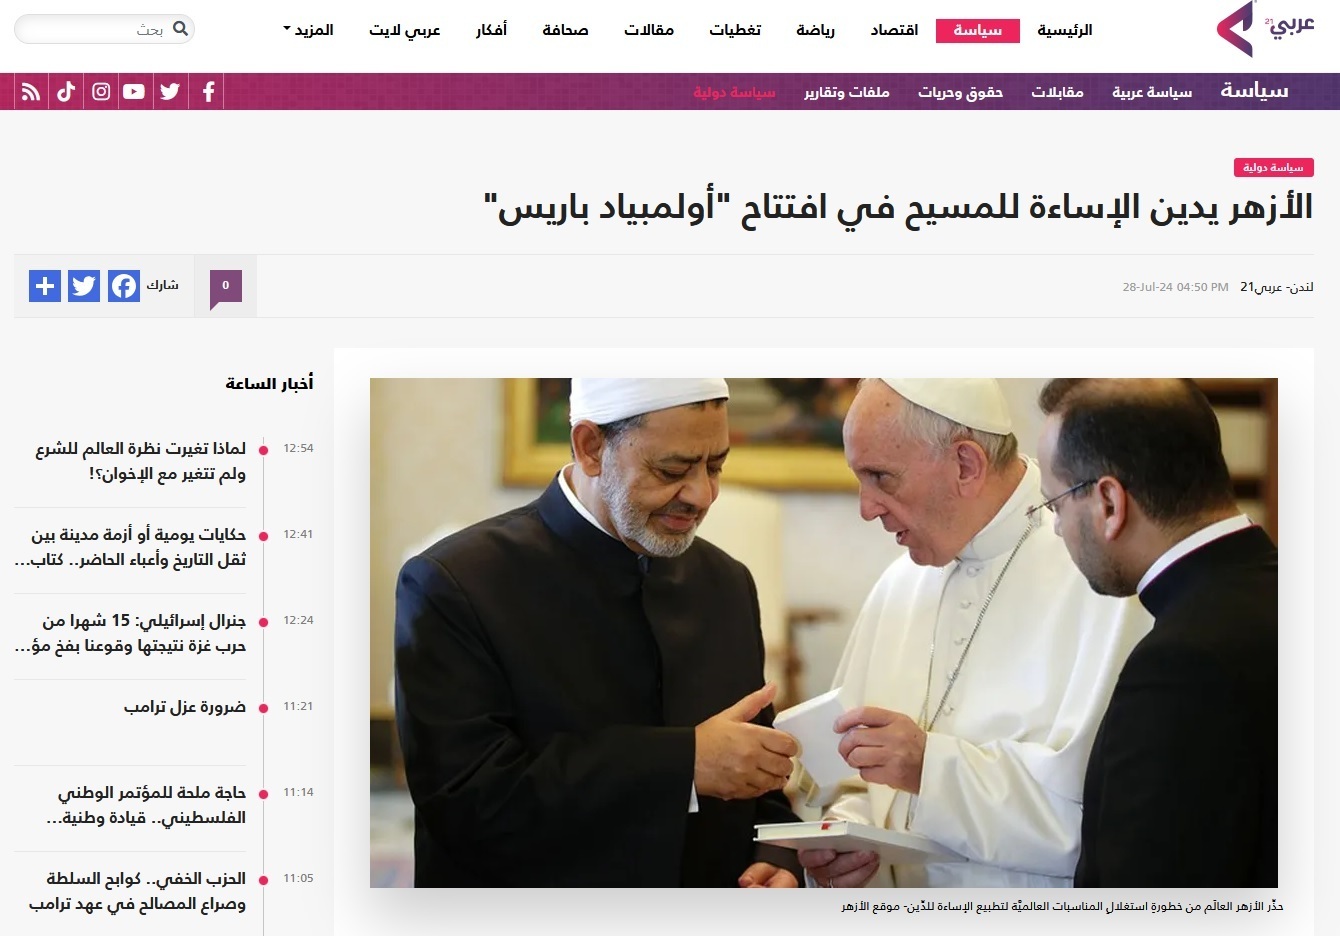Open the حقوق وحريات subsection tab
1340x936 pixels.
tap(960, 92)
